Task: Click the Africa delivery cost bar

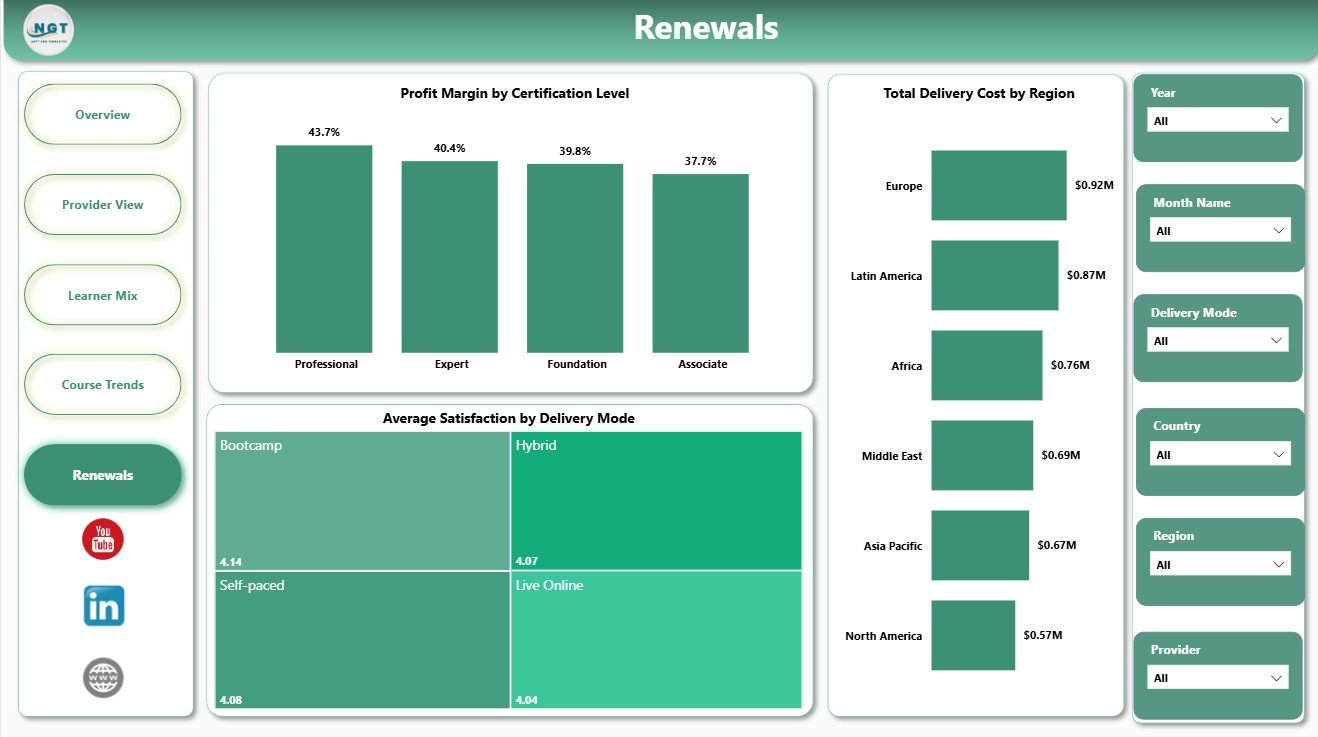Action: coord(987,365)
